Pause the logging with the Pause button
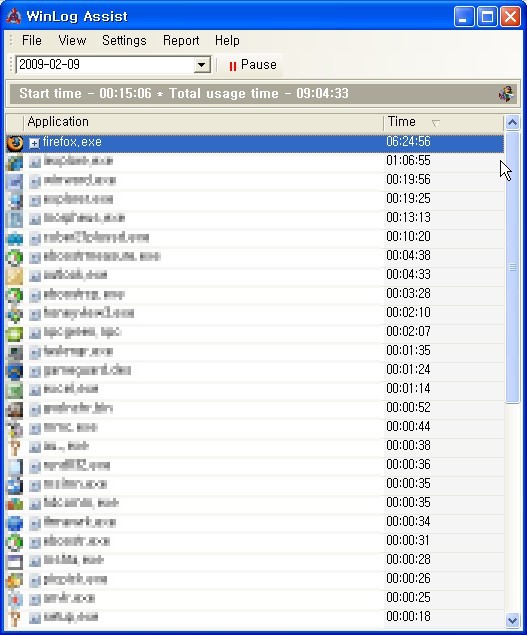Viewport: 527px width, 635px height. (x=252, y=65)
